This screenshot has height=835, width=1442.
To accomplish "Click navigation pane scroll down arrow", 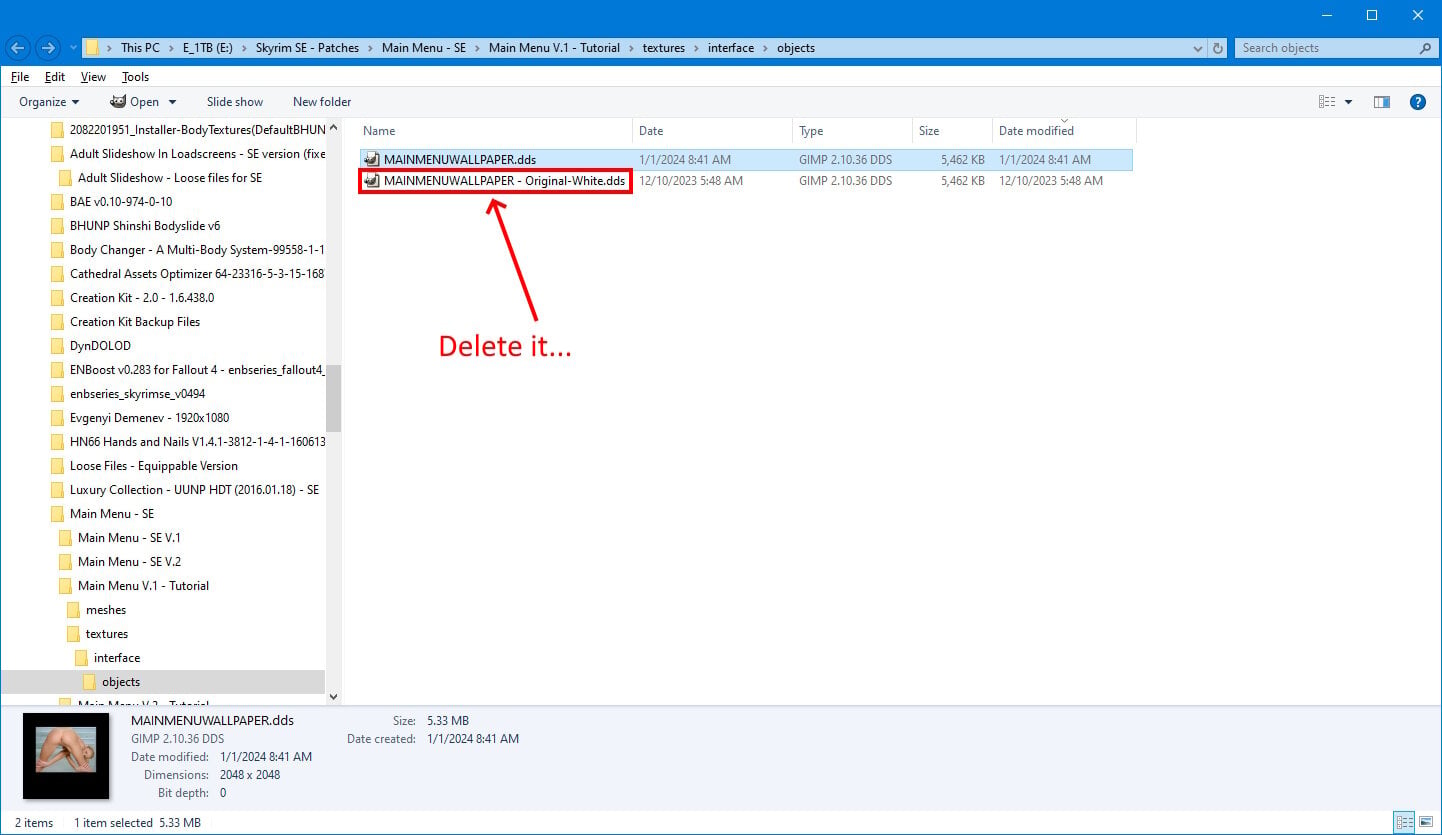I will (x=334, y=697).
